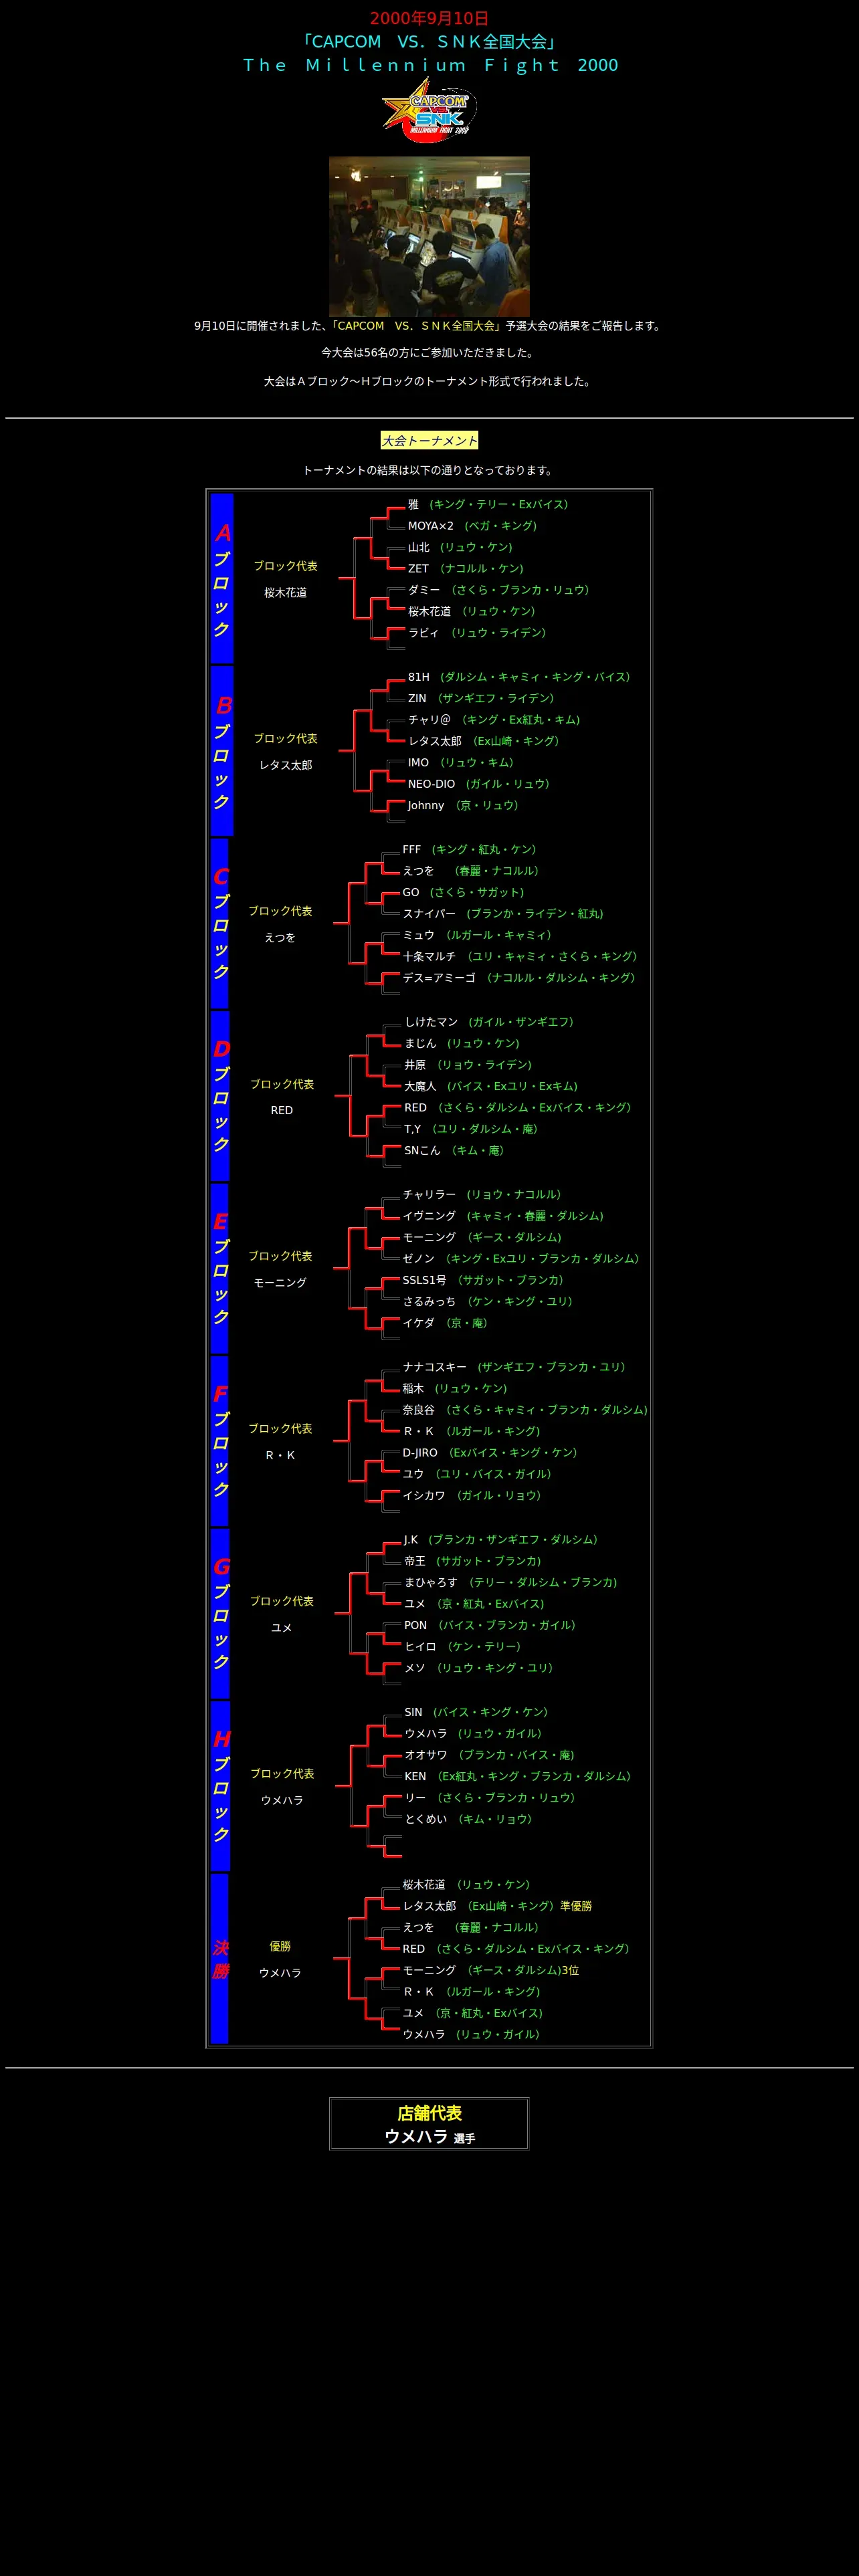Select player スナイパー in block C

[x=429, y=914]
